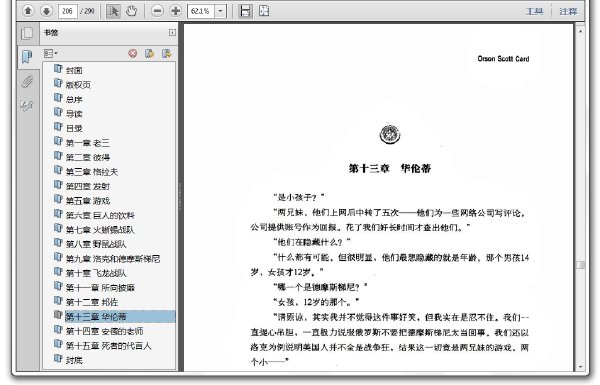Open the 注释 comments pane

click(568, 11)
